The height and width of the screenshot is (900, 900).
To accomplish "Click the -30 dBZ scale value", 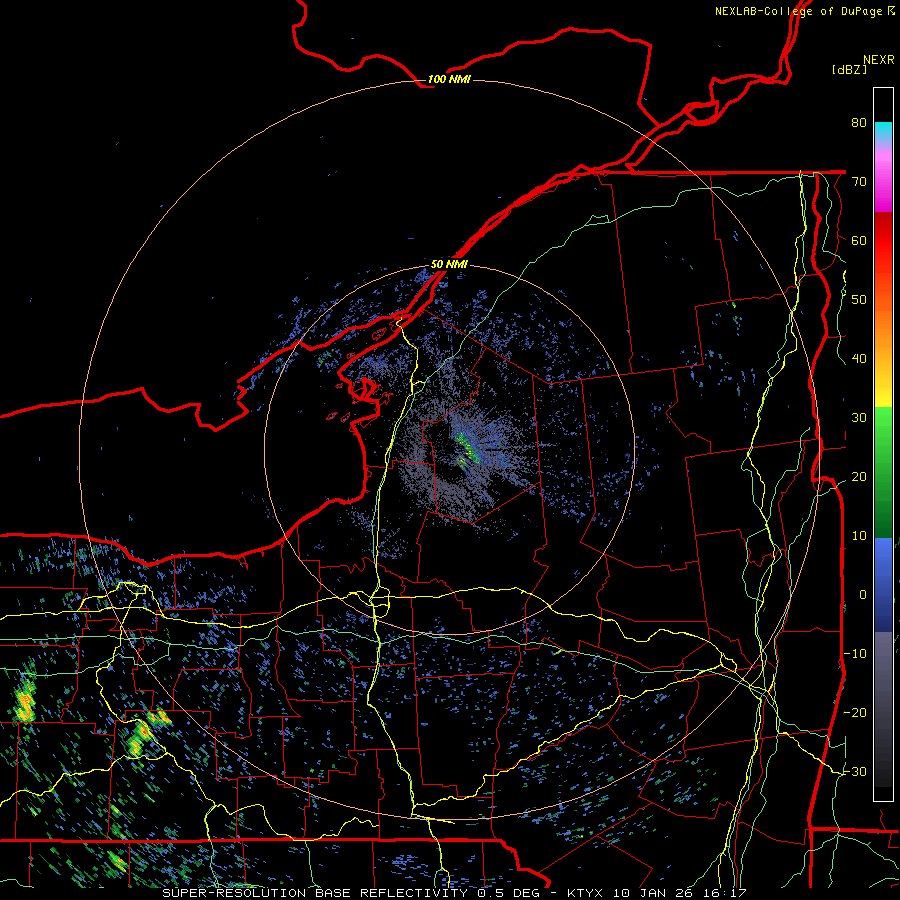I will point(855,771).
